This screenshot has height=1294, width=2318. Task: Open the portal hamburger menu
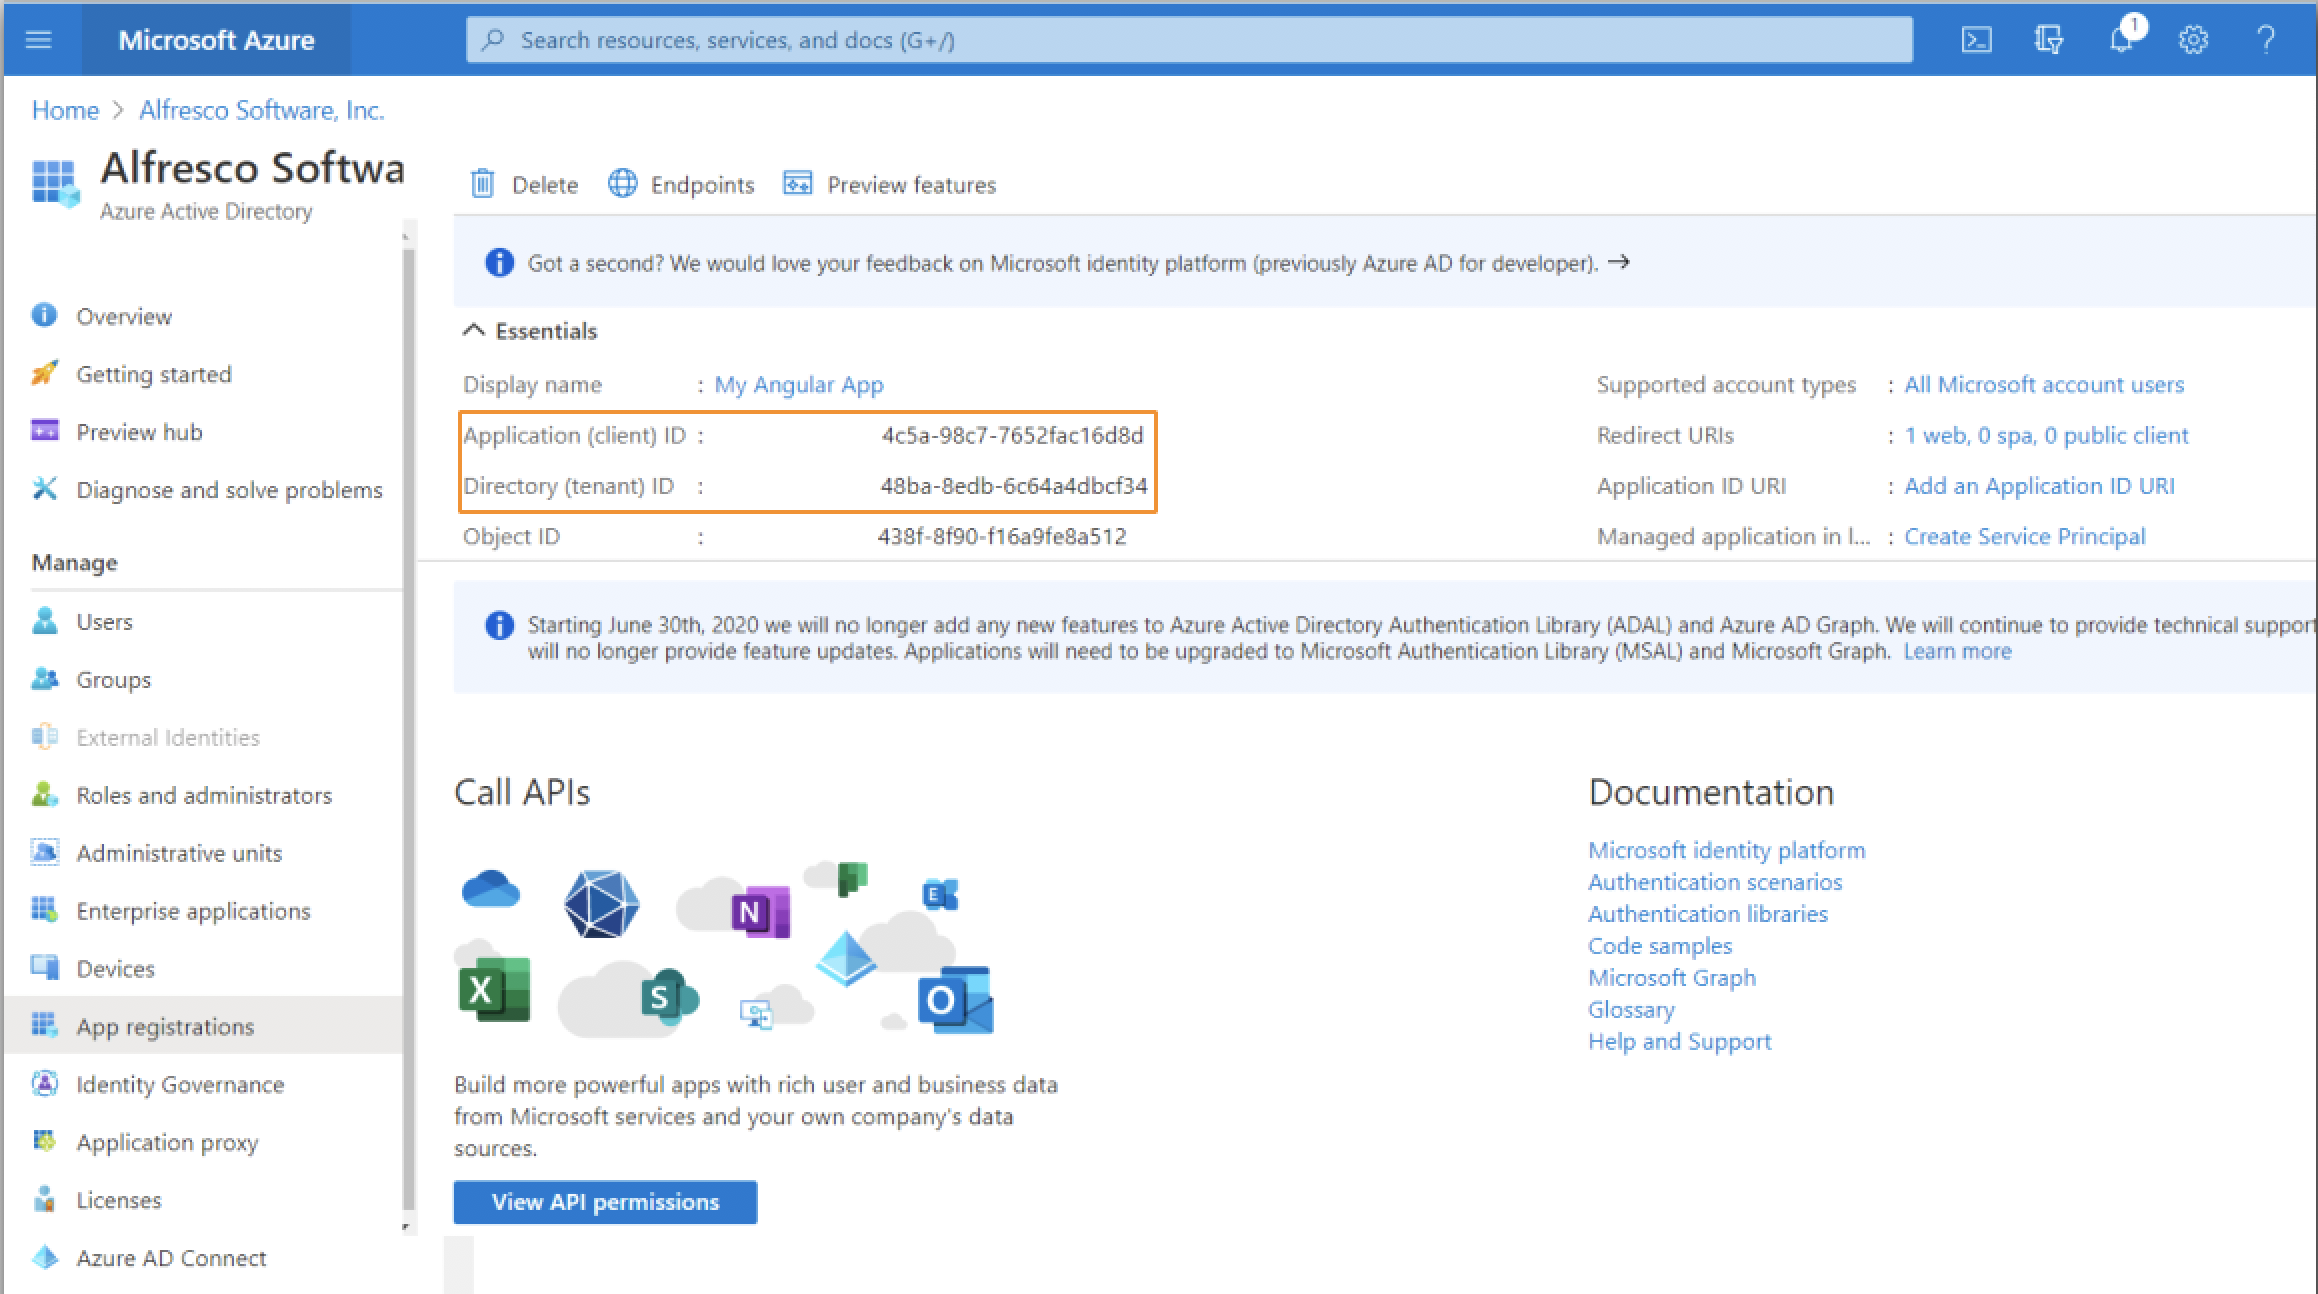click(x=39, y=39)
